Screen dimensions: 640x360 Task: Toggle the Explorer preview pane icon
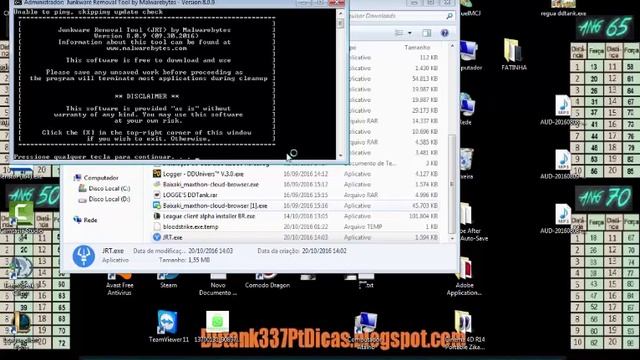tap(427, 33)
